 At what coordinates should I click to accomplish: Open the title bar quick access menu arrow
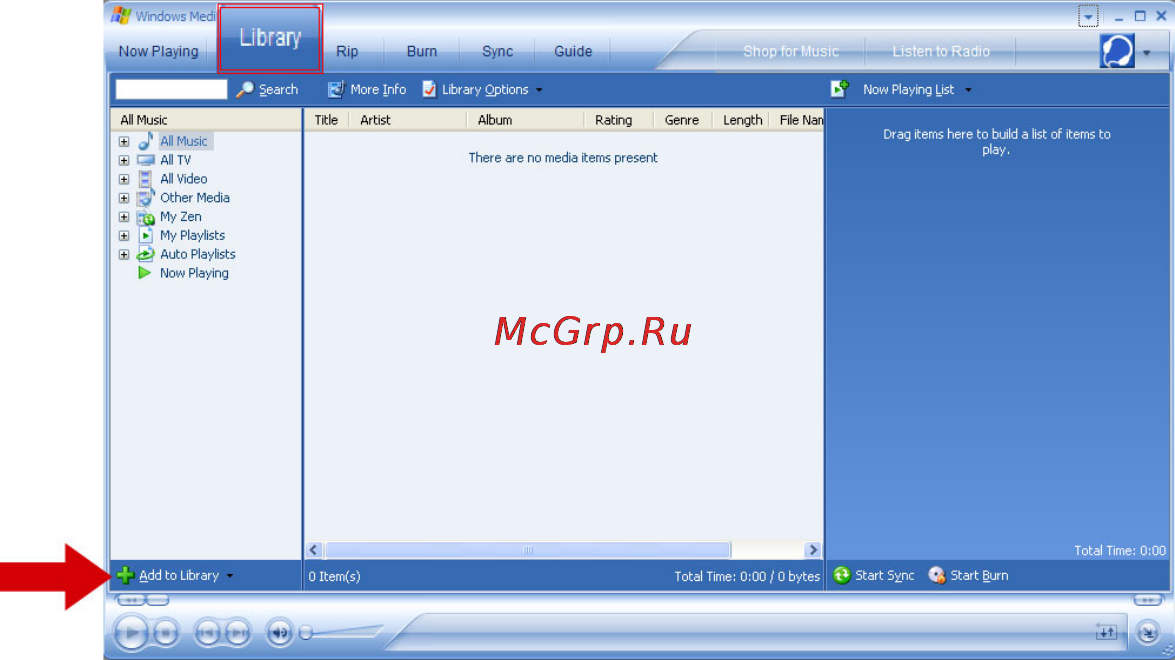pos(1088,16)
